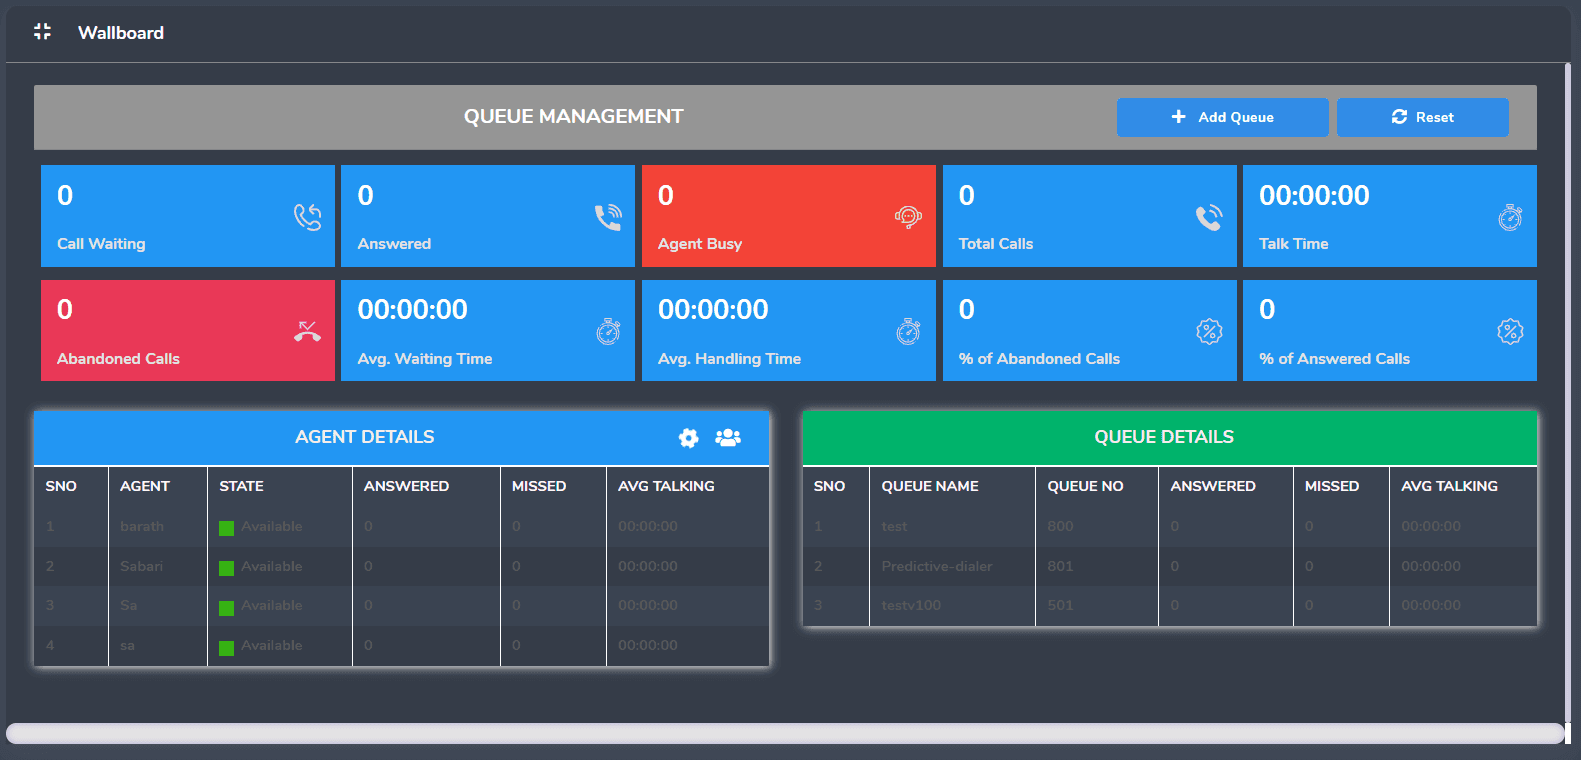Image resolution: width=1581 pixels, height=760 pixels.
Task: Click the Abandoned Calls missed-call icon
Action: [x=307, y=331]
